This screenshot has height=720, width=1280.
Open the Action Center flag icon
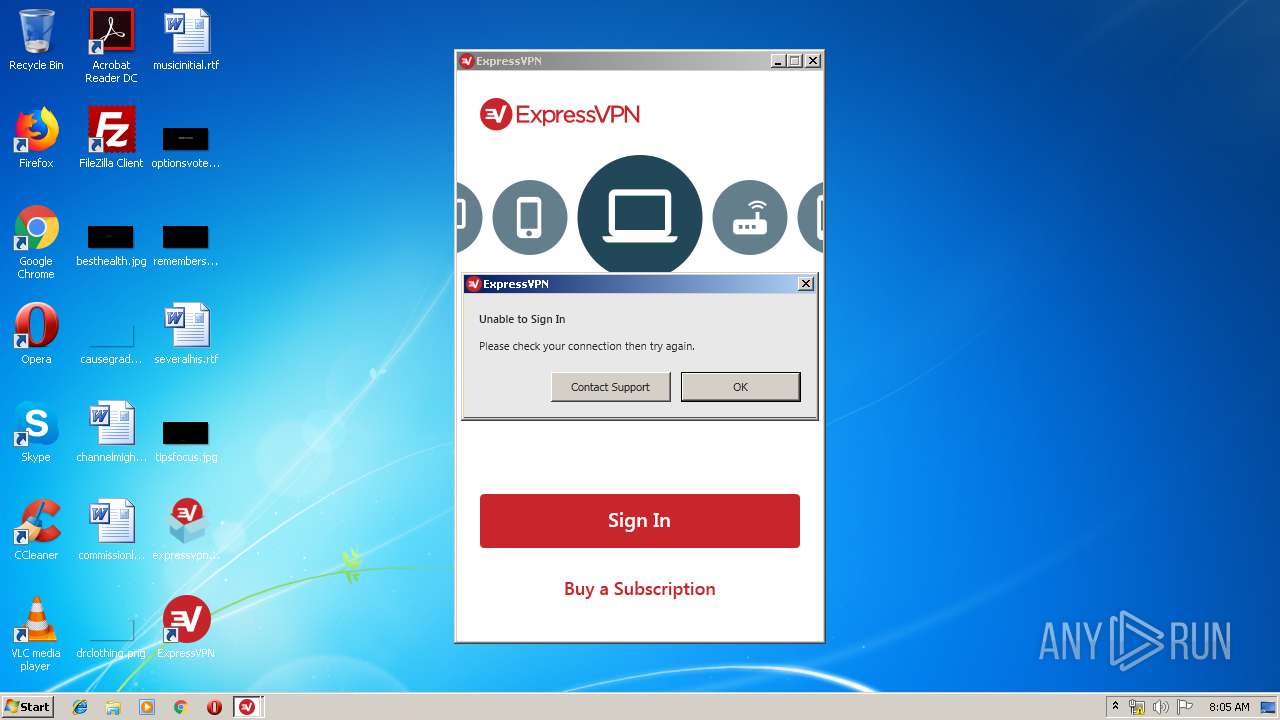pyautogui.click(x=1185, y=707)
